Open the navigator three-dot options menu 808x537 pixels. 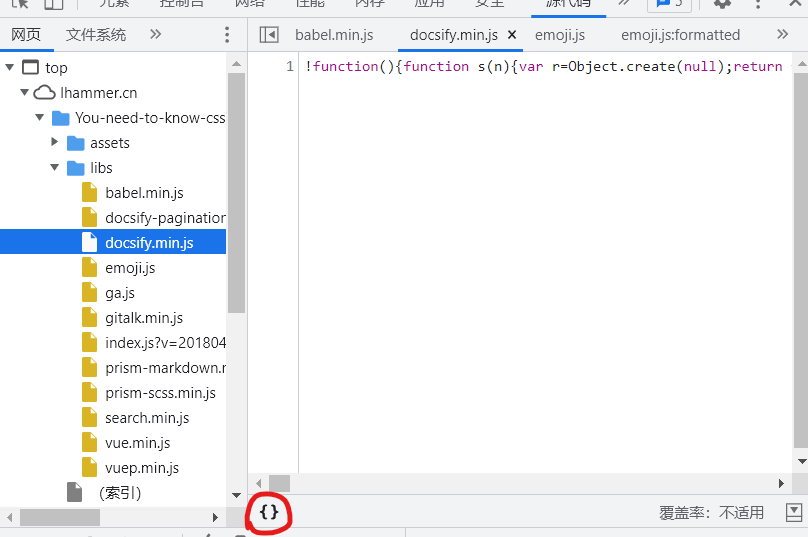(227, 35)
